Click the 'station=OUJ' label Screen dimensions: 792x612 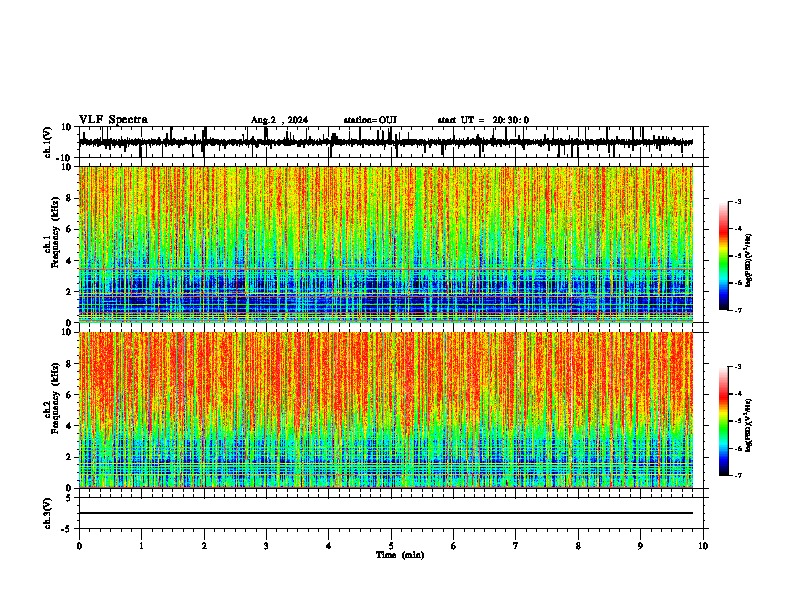pos(370,120)
